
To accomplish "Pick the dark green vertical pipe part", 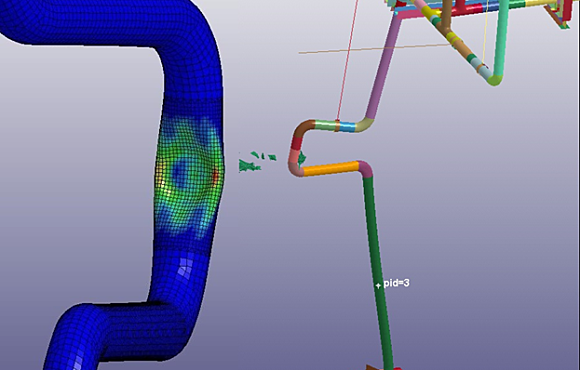I will click(x=378, y=272).
